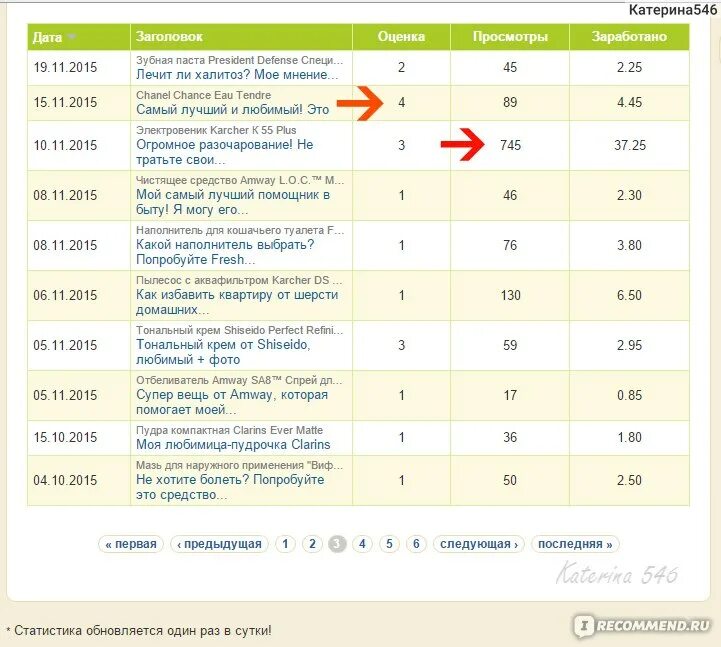Open pagination page 2

(x=312, y=544)
